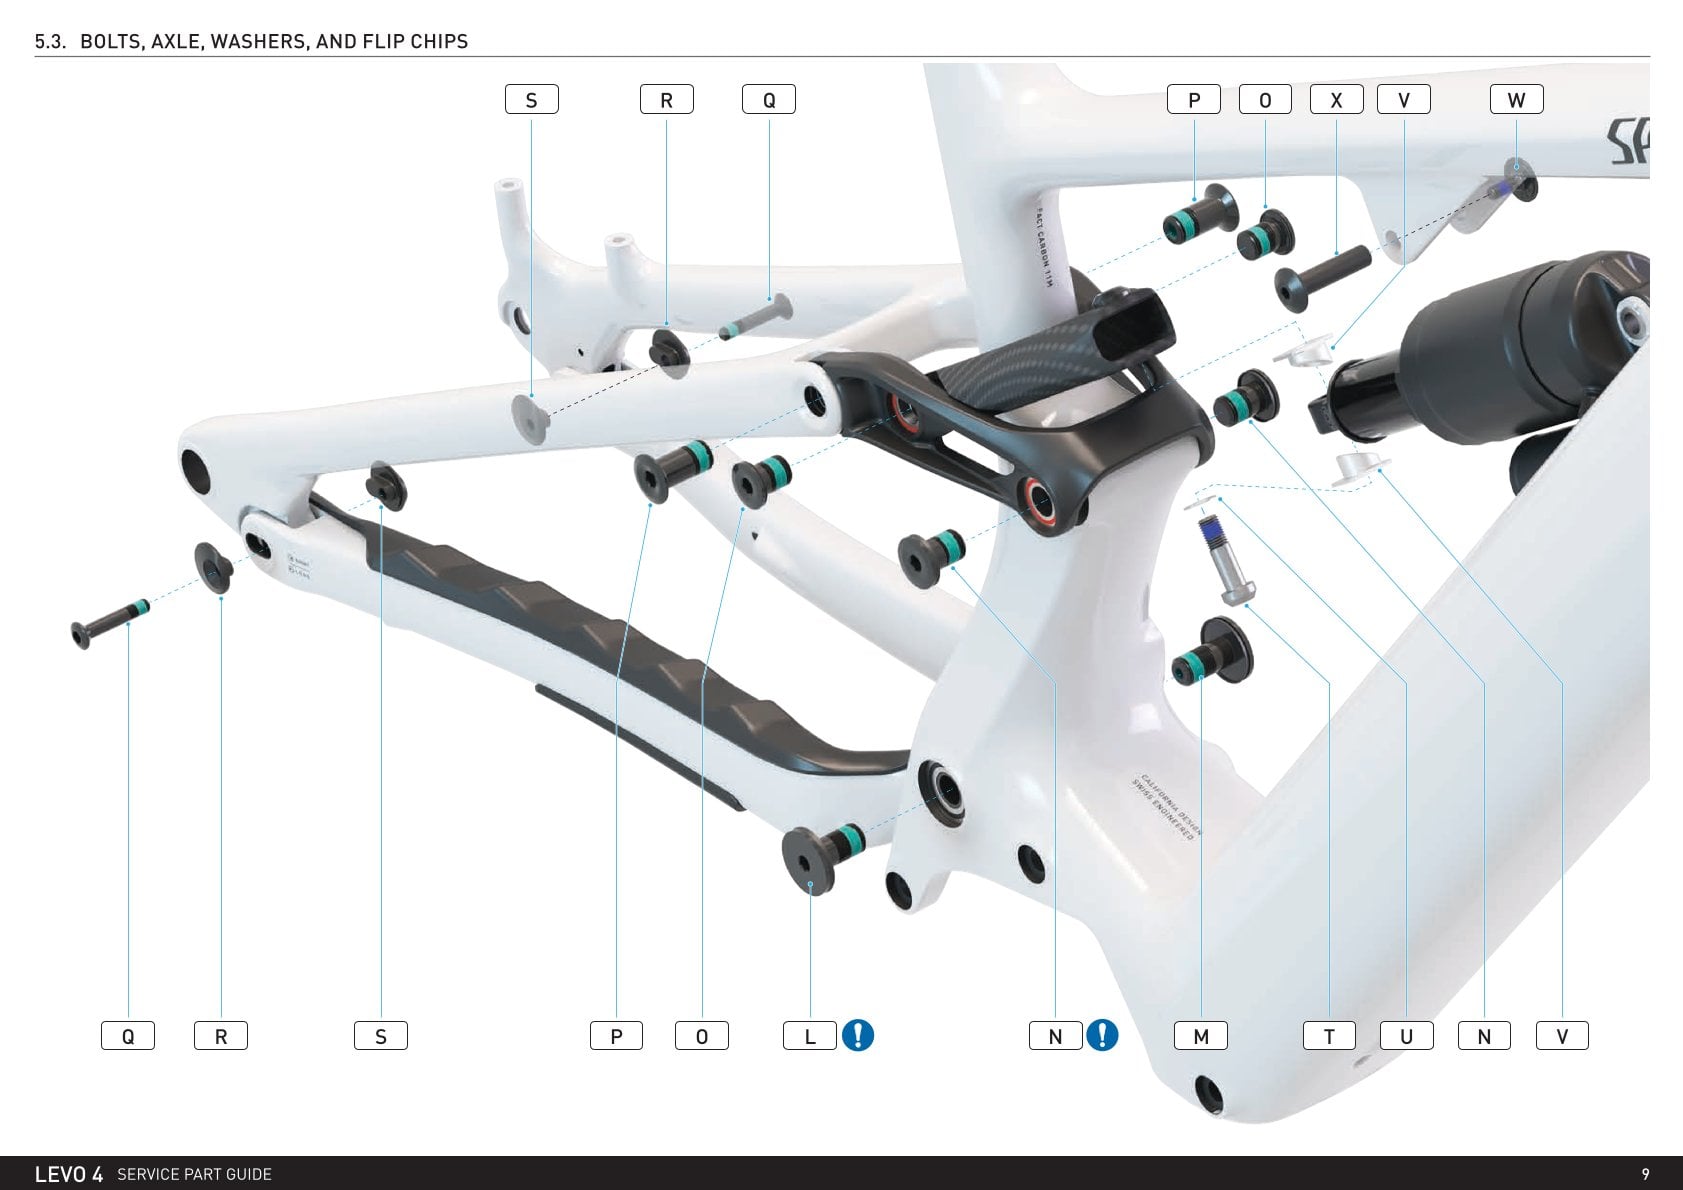The image size is (1683, 1190).
Task: Click the bottom-row O label box
Action: [x=702, y=1036]
